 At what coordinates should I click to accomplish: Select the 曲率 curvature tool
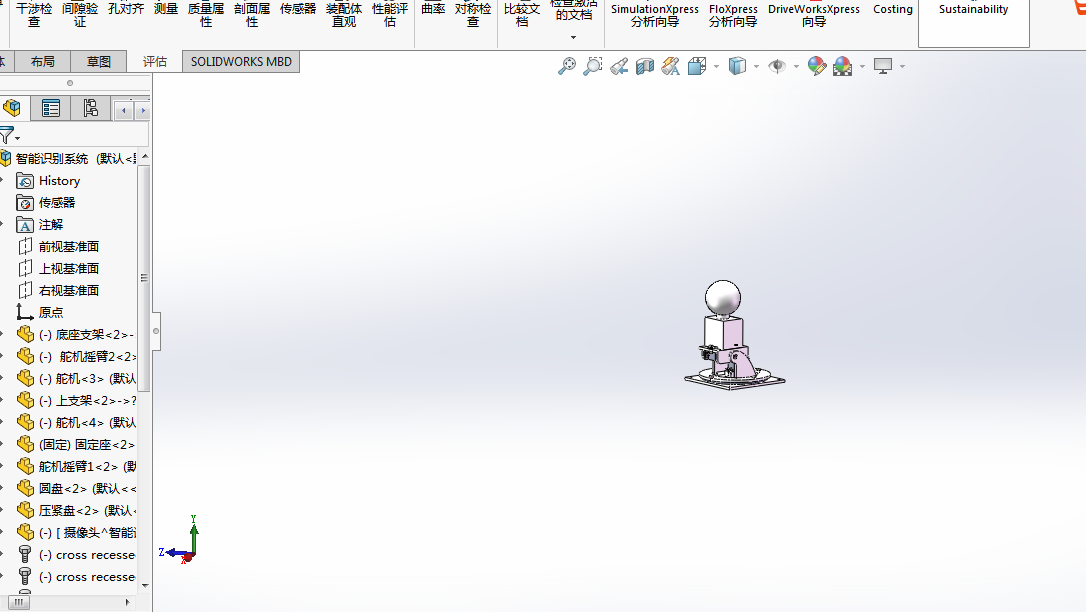(x=433, y=9)
